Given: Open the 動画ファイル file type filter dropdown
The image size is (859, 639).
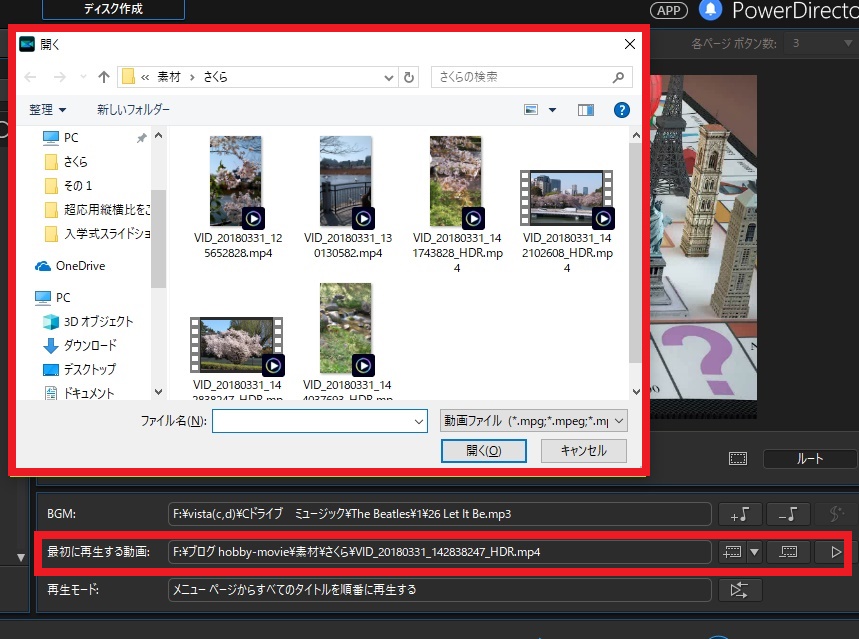Looking at the screenshot, I should (x=534, y=421).
